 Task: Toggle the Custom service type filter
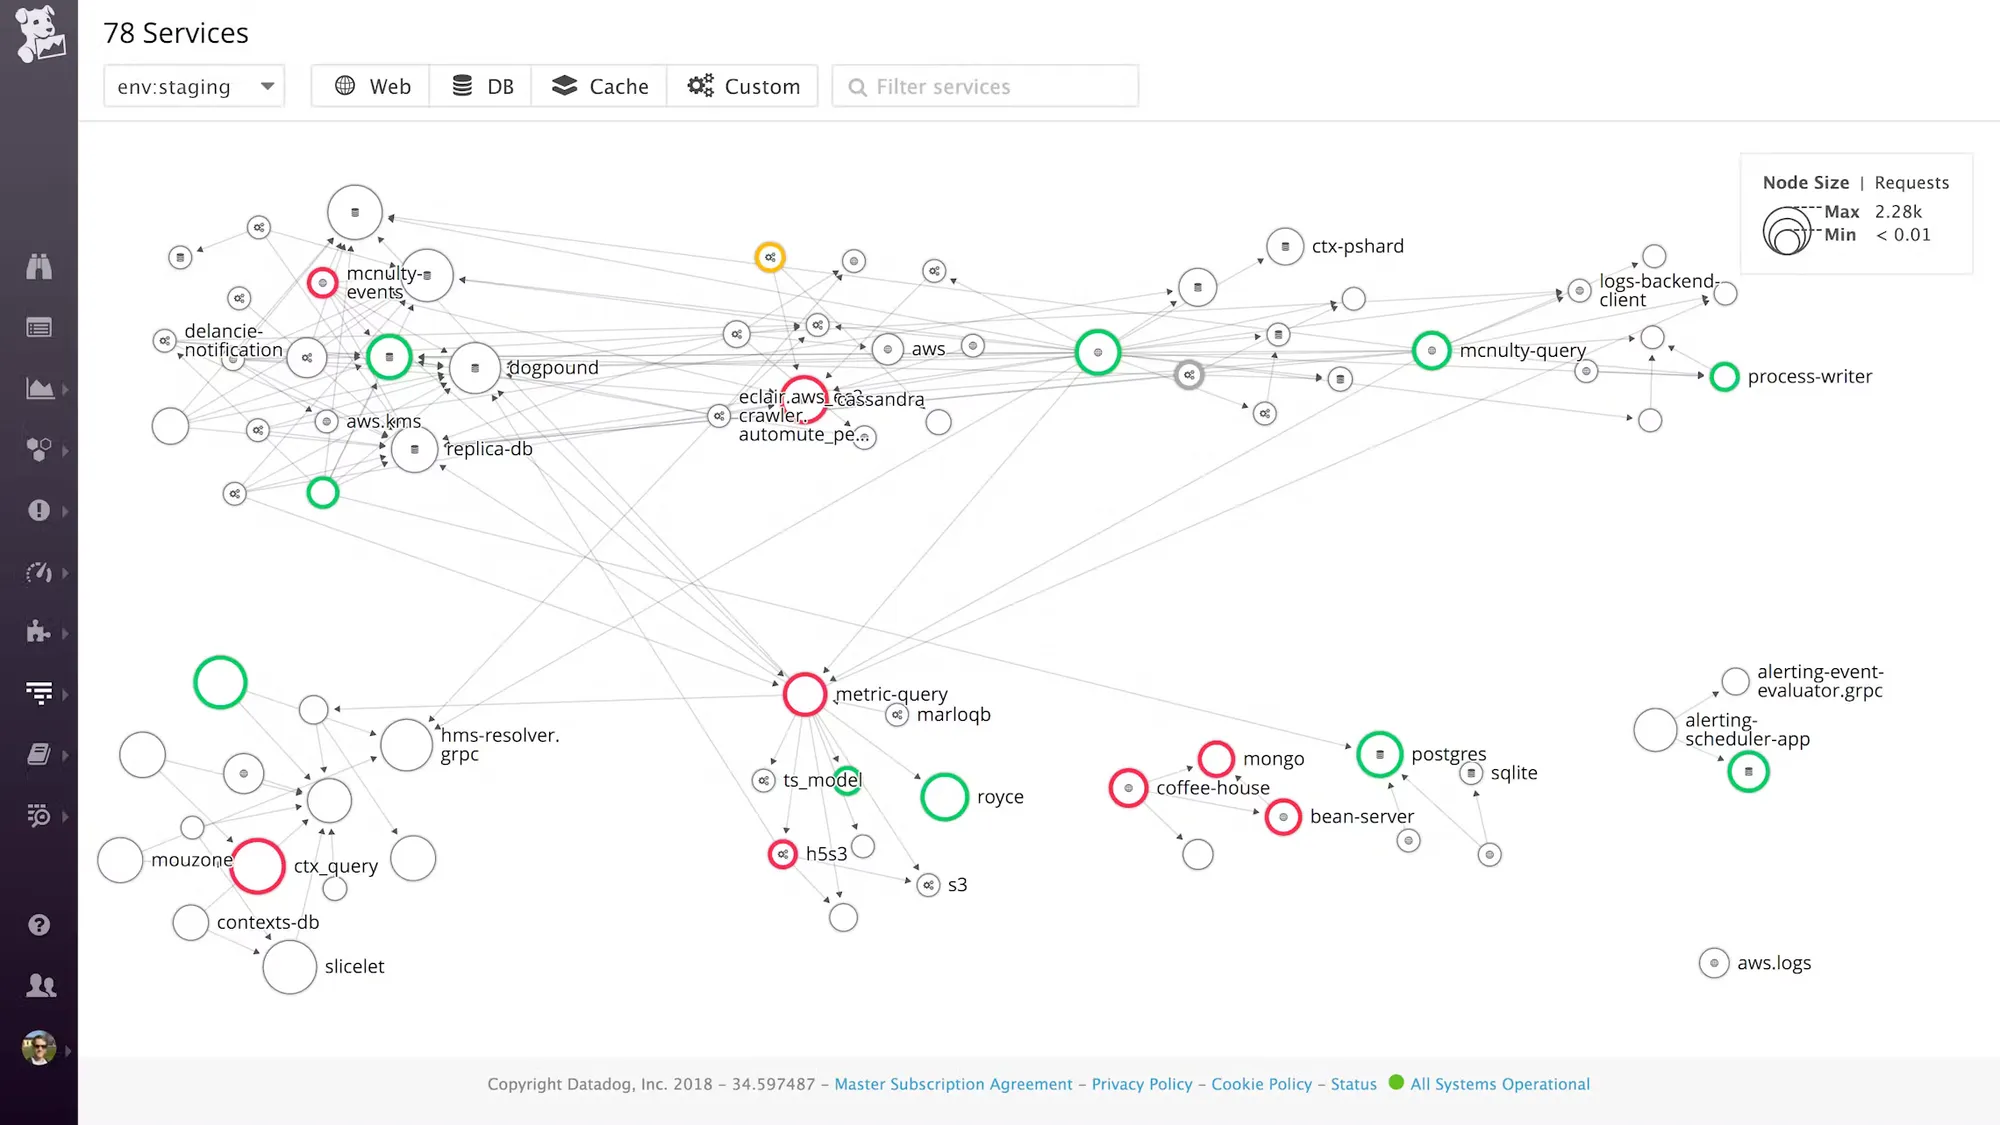tap(743, 86)
